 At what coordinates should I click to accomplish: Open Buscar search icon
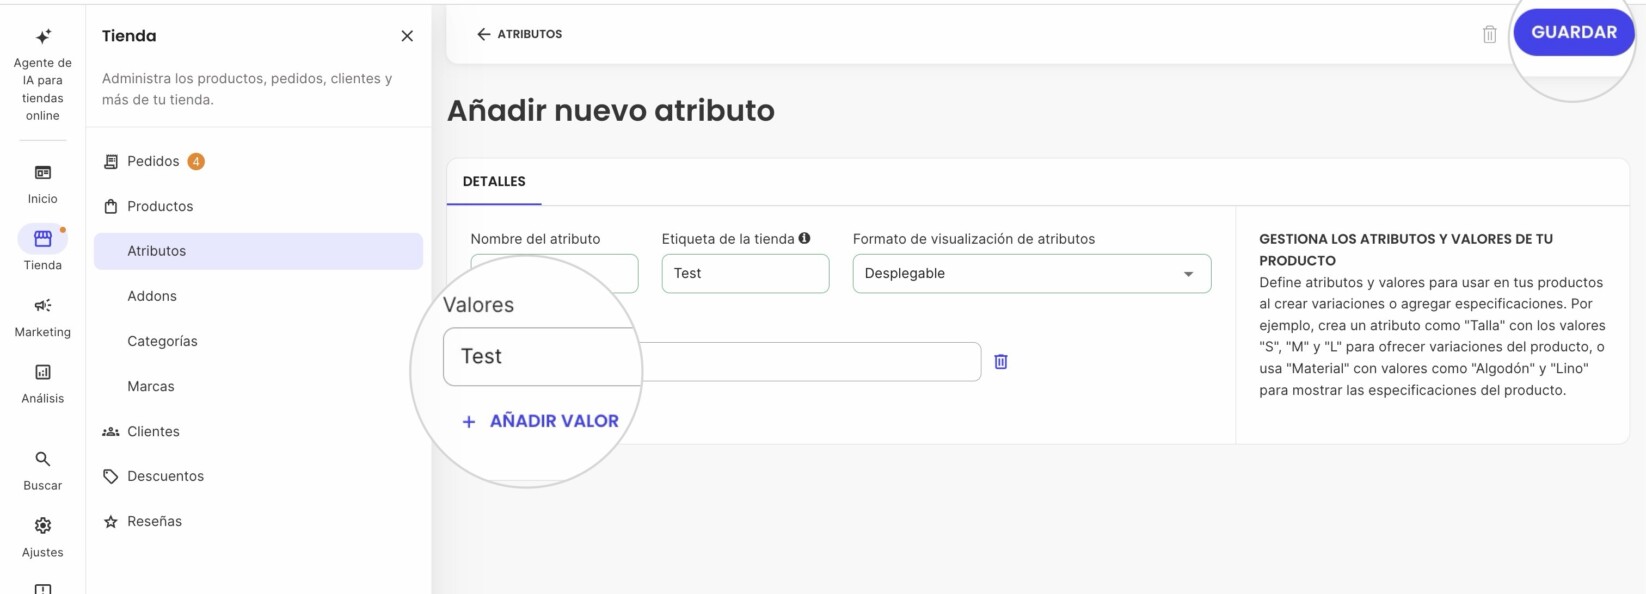pos(42,459)
